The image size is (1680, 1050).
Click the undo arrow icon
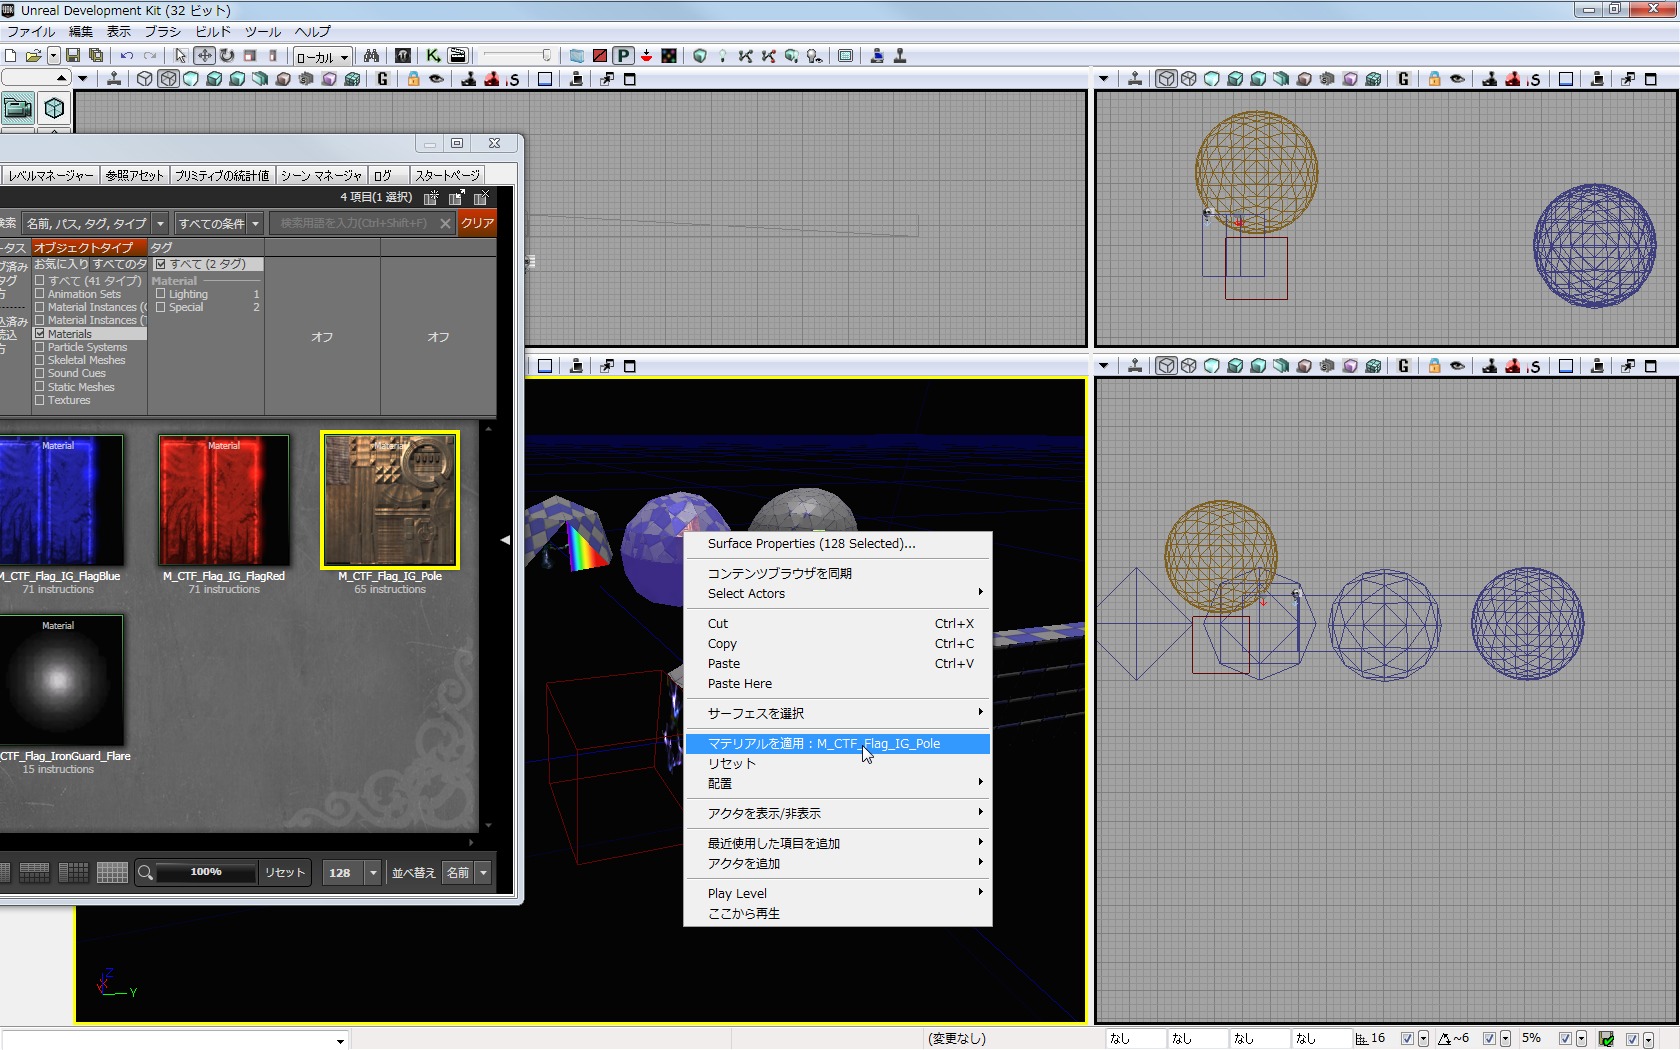coord(127,56)
